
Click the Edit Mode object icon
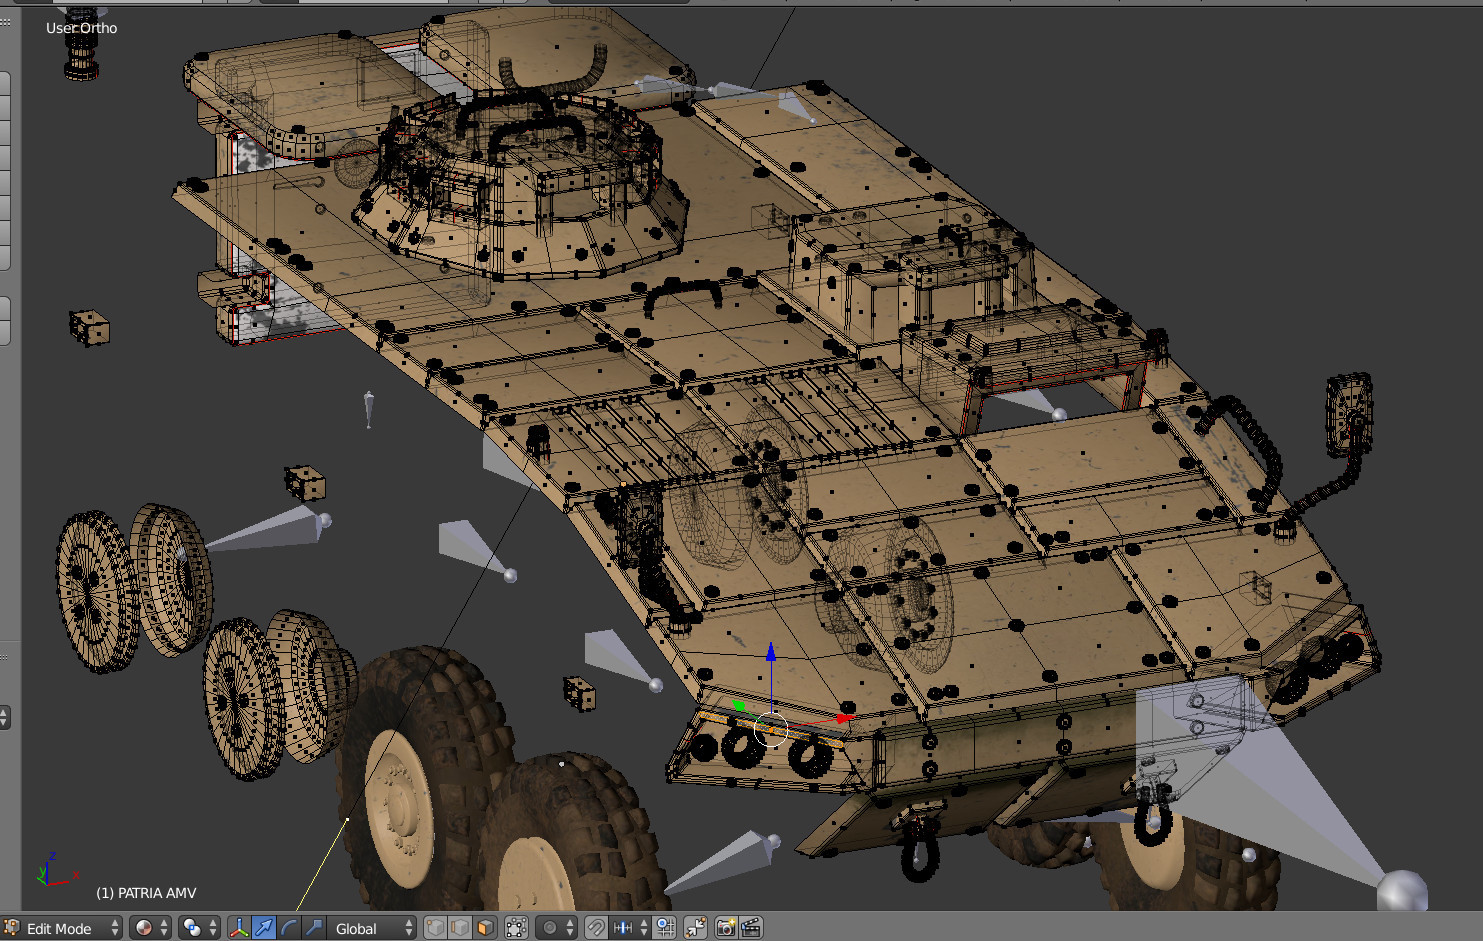(x=11, y=928)
